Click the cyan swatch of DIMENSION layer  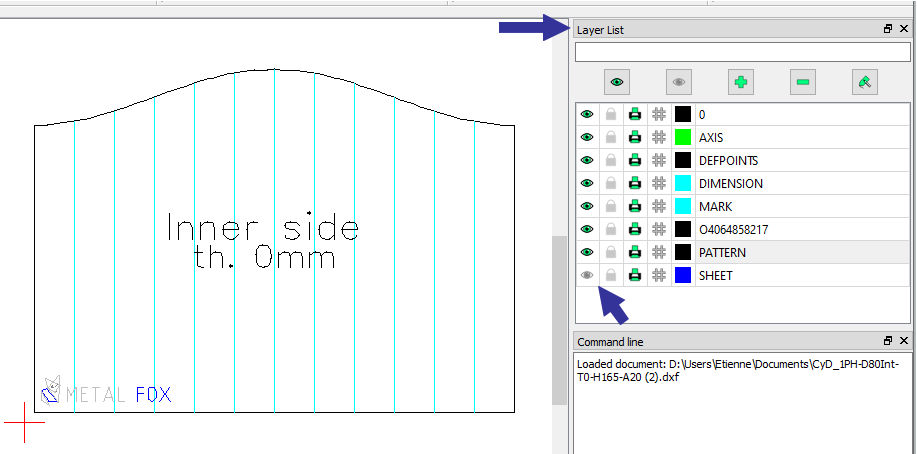pos(683,183)
